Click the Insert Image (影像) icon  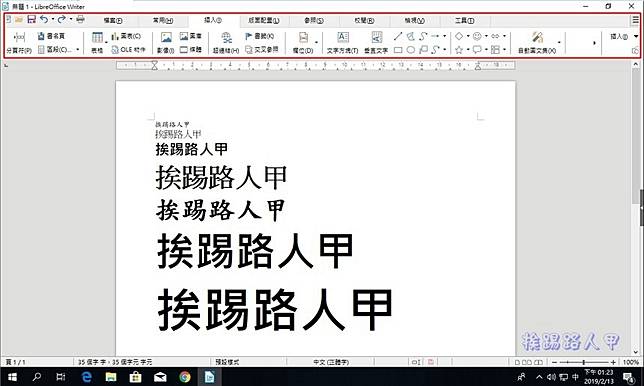click(166, 38)
